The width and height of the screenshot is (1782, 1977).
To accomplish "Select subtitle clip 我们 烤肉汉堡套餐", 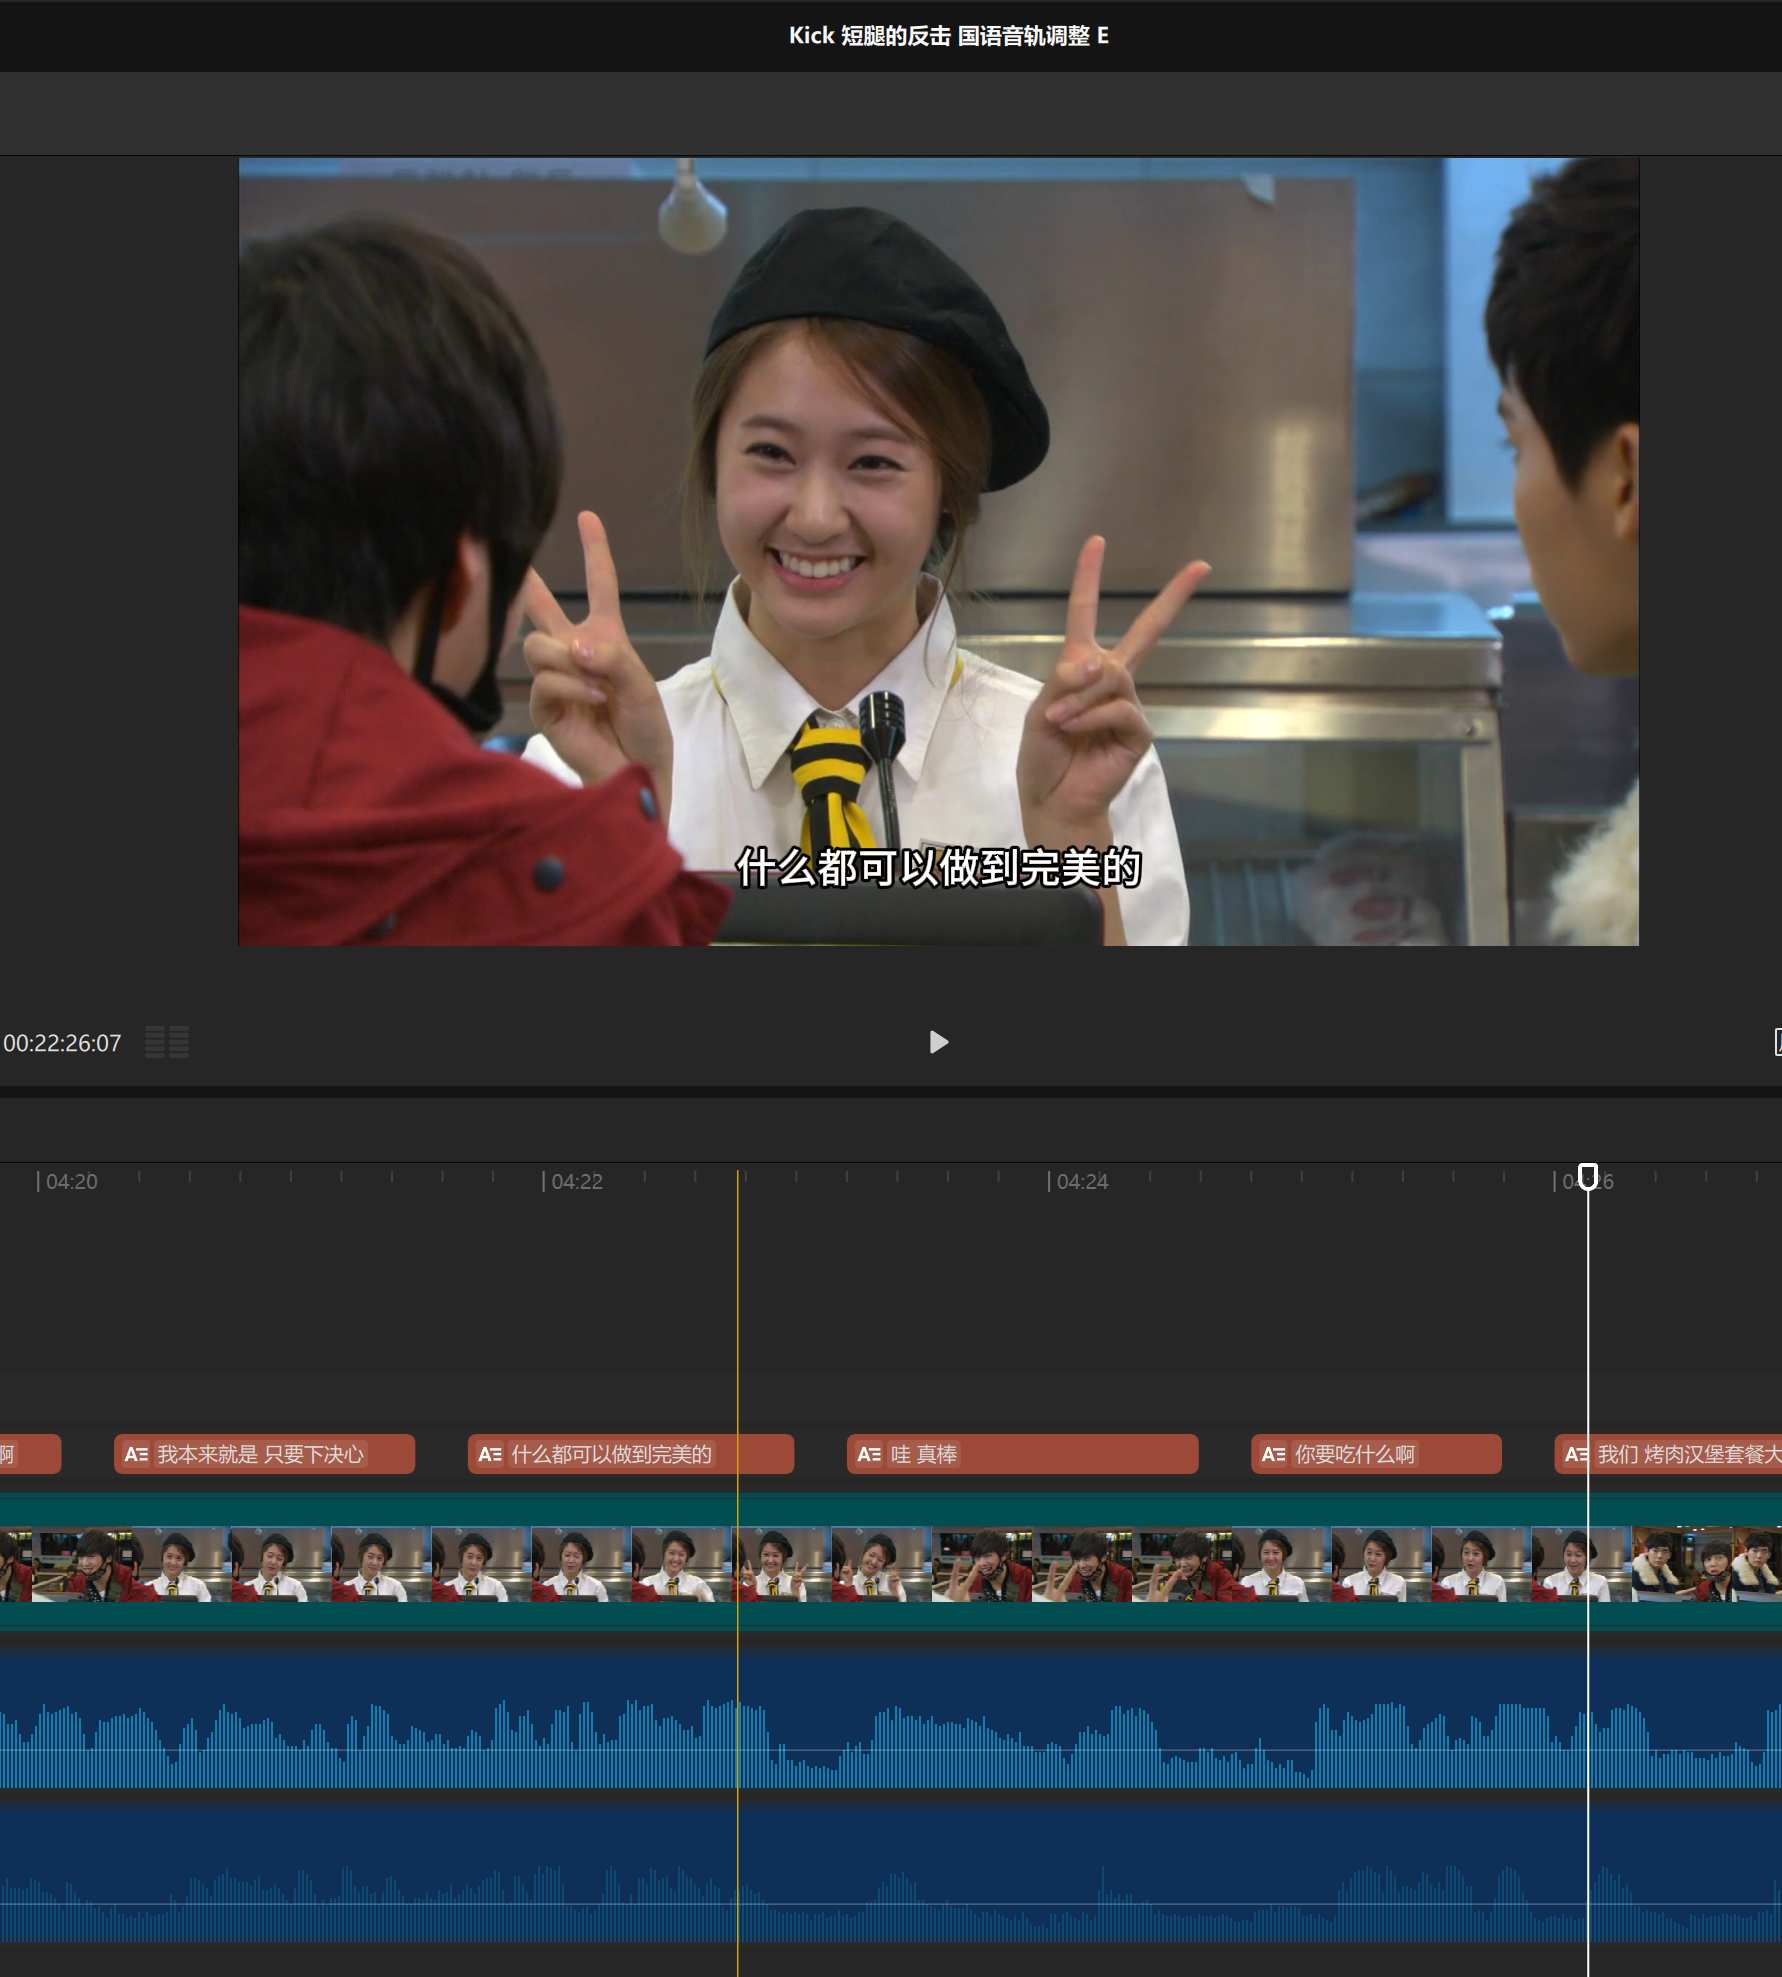I will tap(1668, 1454).
